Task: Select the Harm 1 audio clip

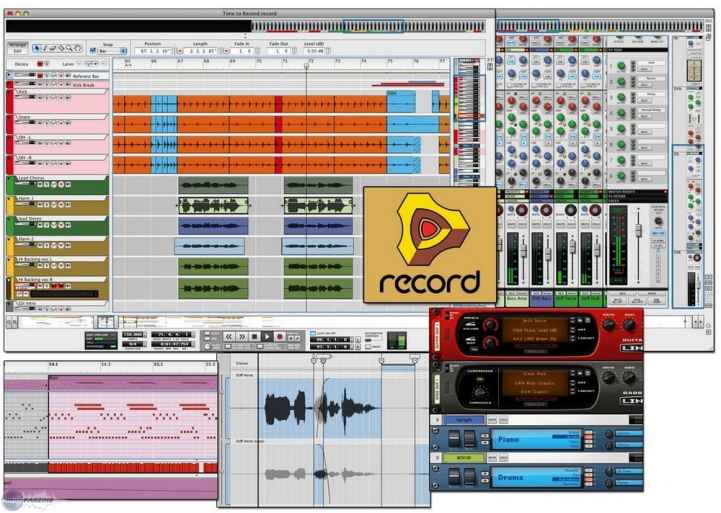Action: [213, 205]
